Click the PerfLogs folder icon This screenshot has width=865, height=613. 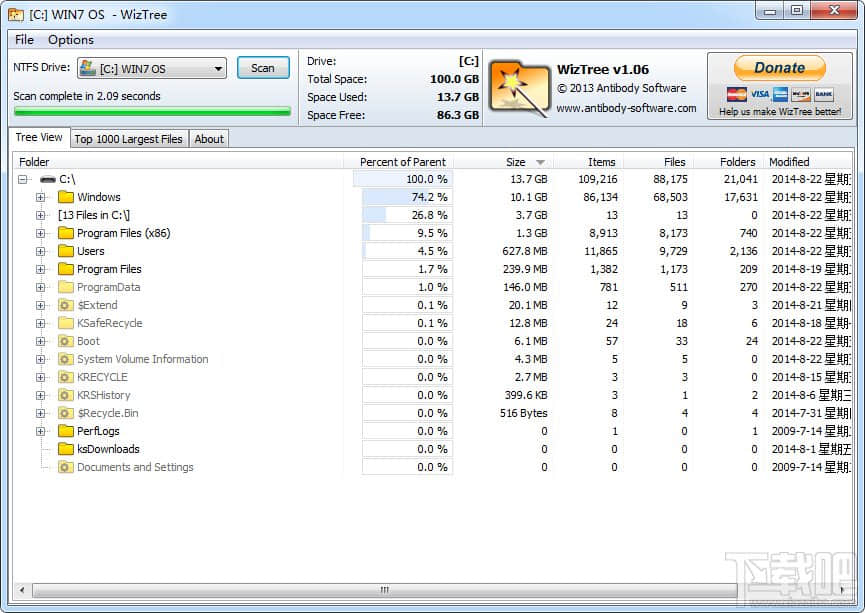pos(66,431)
